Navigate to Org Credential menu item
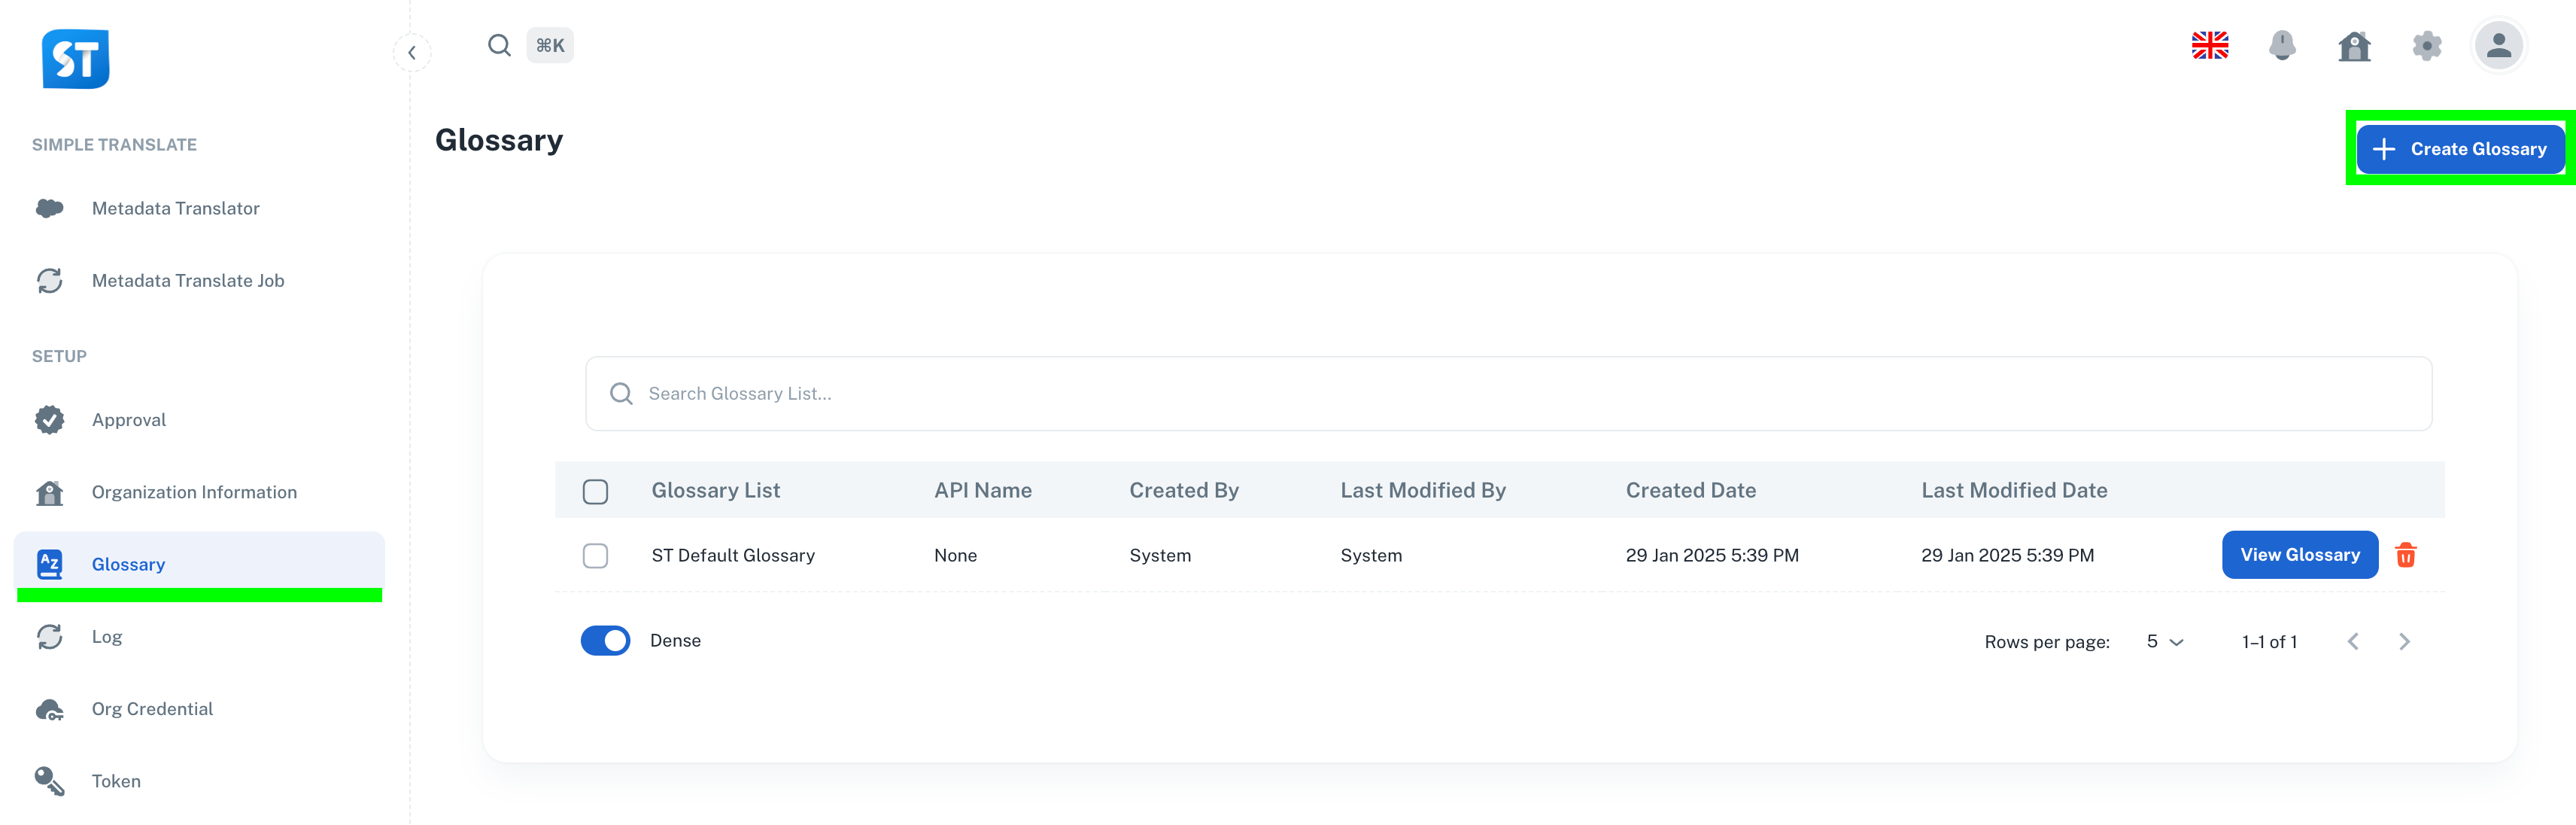This screenshot has height=825, width=2576. pyautogui.click(x=152, y=708)
